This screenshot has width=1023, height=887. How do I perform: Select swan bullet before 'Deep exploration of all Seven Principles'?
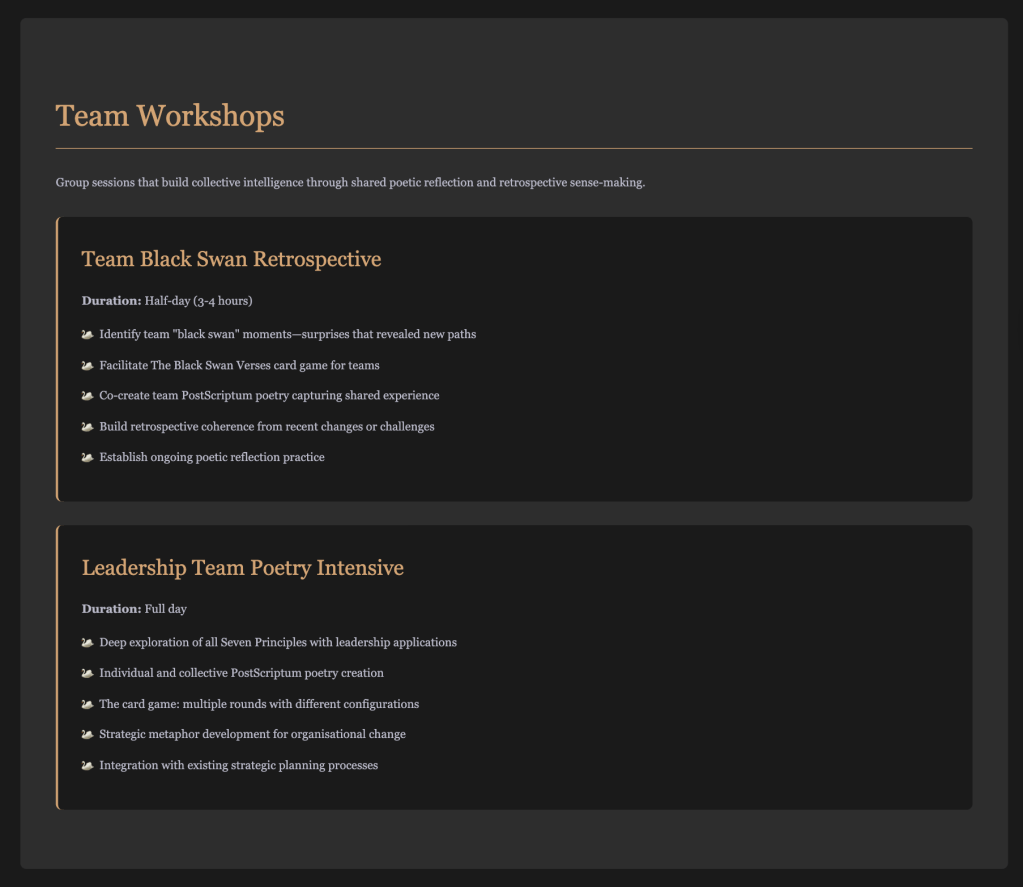tap(87, 642)
